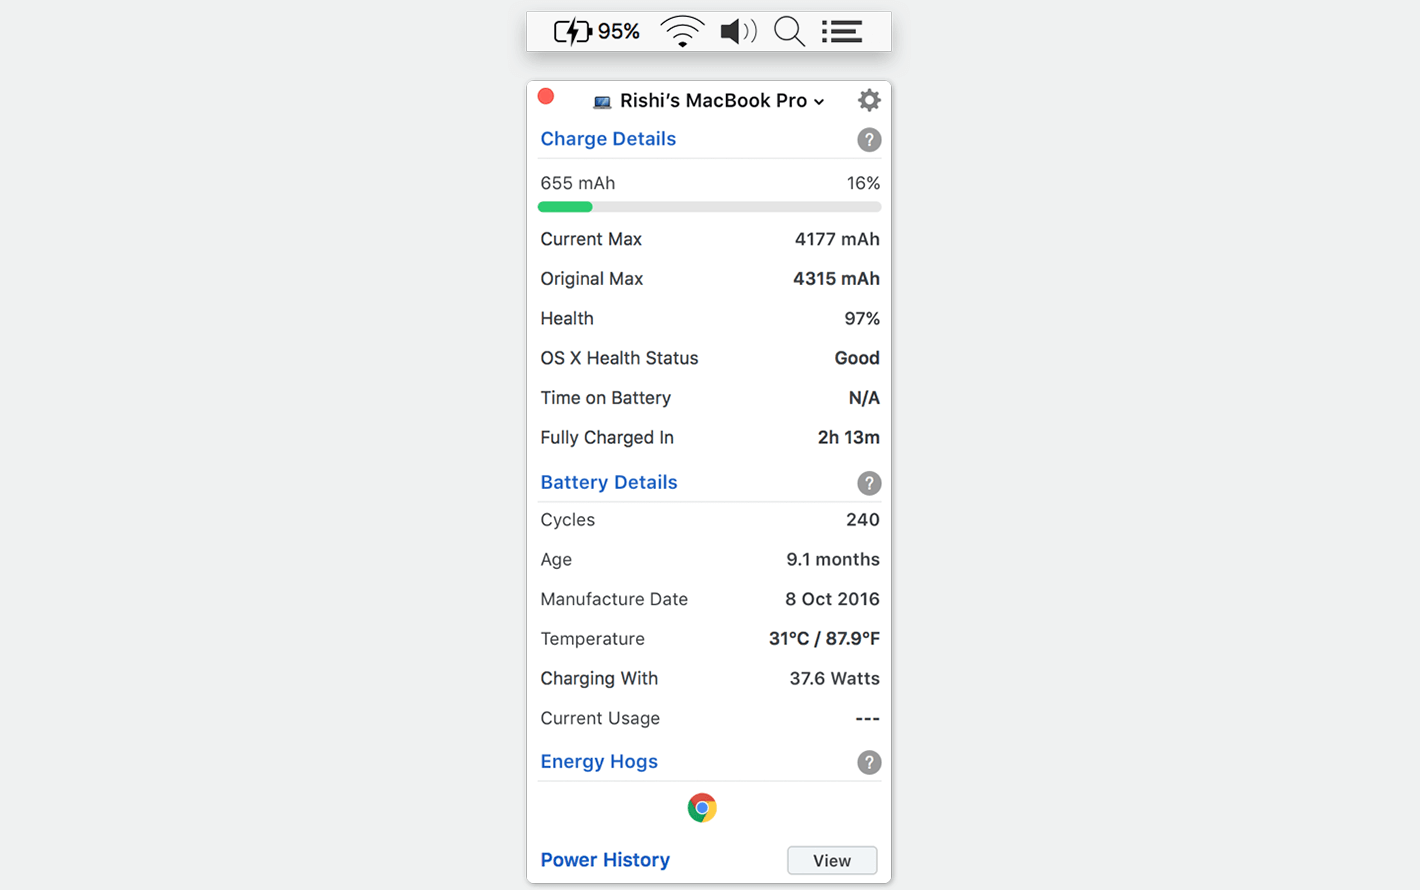This screenshot has height=890, width=1420.
Task: Expand Rishi's MacBook Pro device dropdown
Action: point(722,101)
